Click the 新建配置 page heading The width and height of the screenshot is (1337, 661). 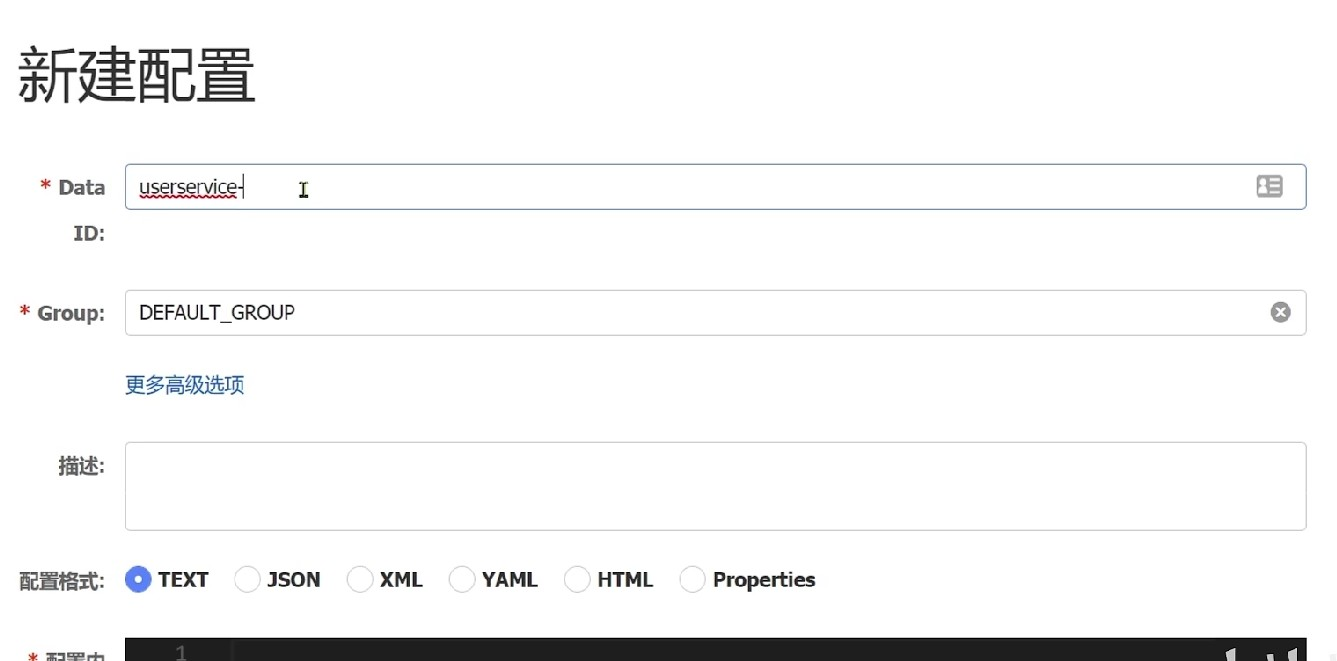point(137,76)
